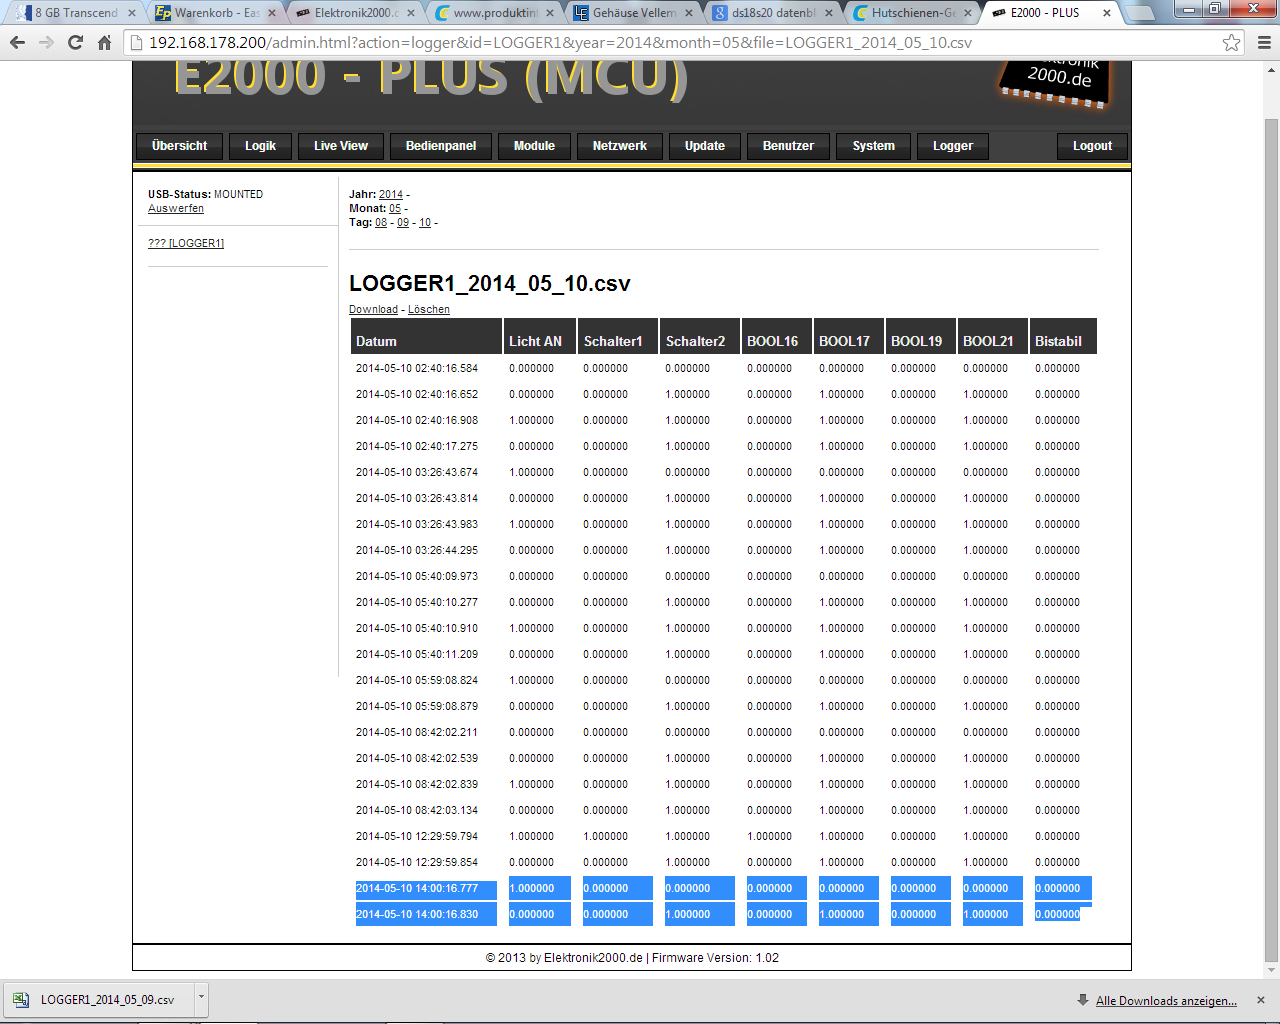1280x1024 pixels.
Task: Click the Löschen link
Action: (x=428, y=310)
